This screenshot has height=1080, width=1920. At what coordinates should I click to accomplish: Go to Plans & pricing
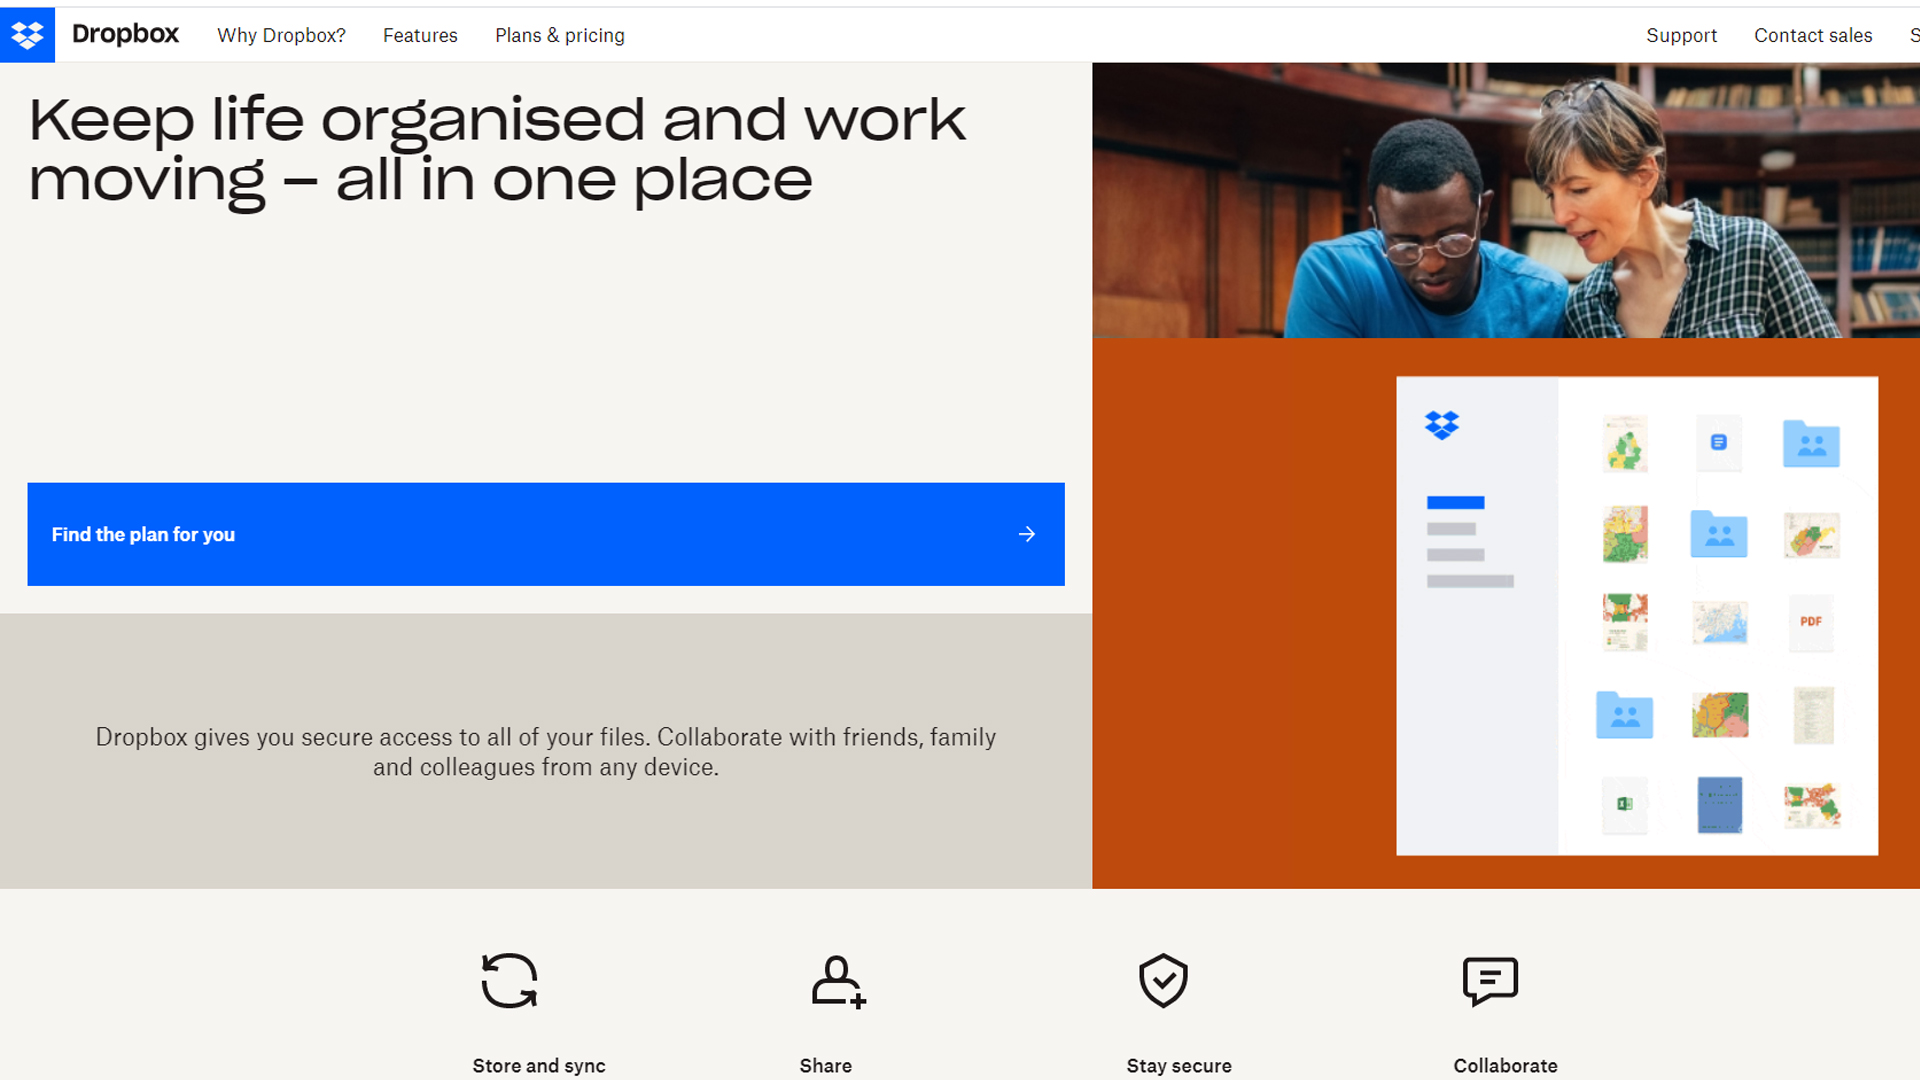[x=559, y=35]
